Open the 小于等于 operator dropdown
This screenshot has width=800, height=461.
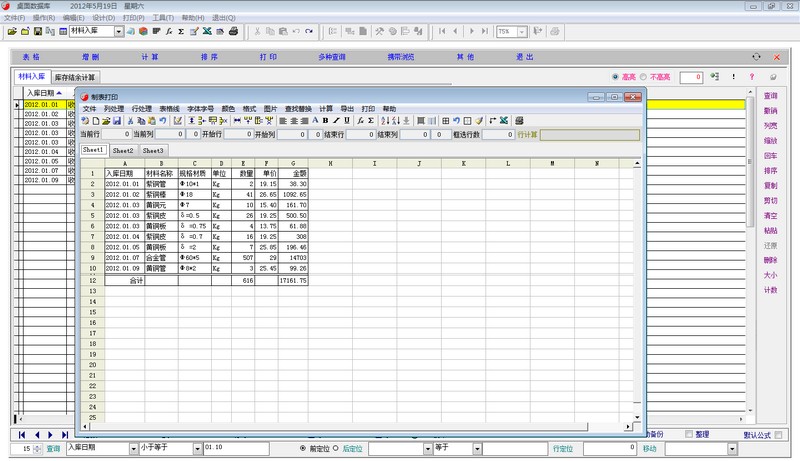[x=197, y=449]
